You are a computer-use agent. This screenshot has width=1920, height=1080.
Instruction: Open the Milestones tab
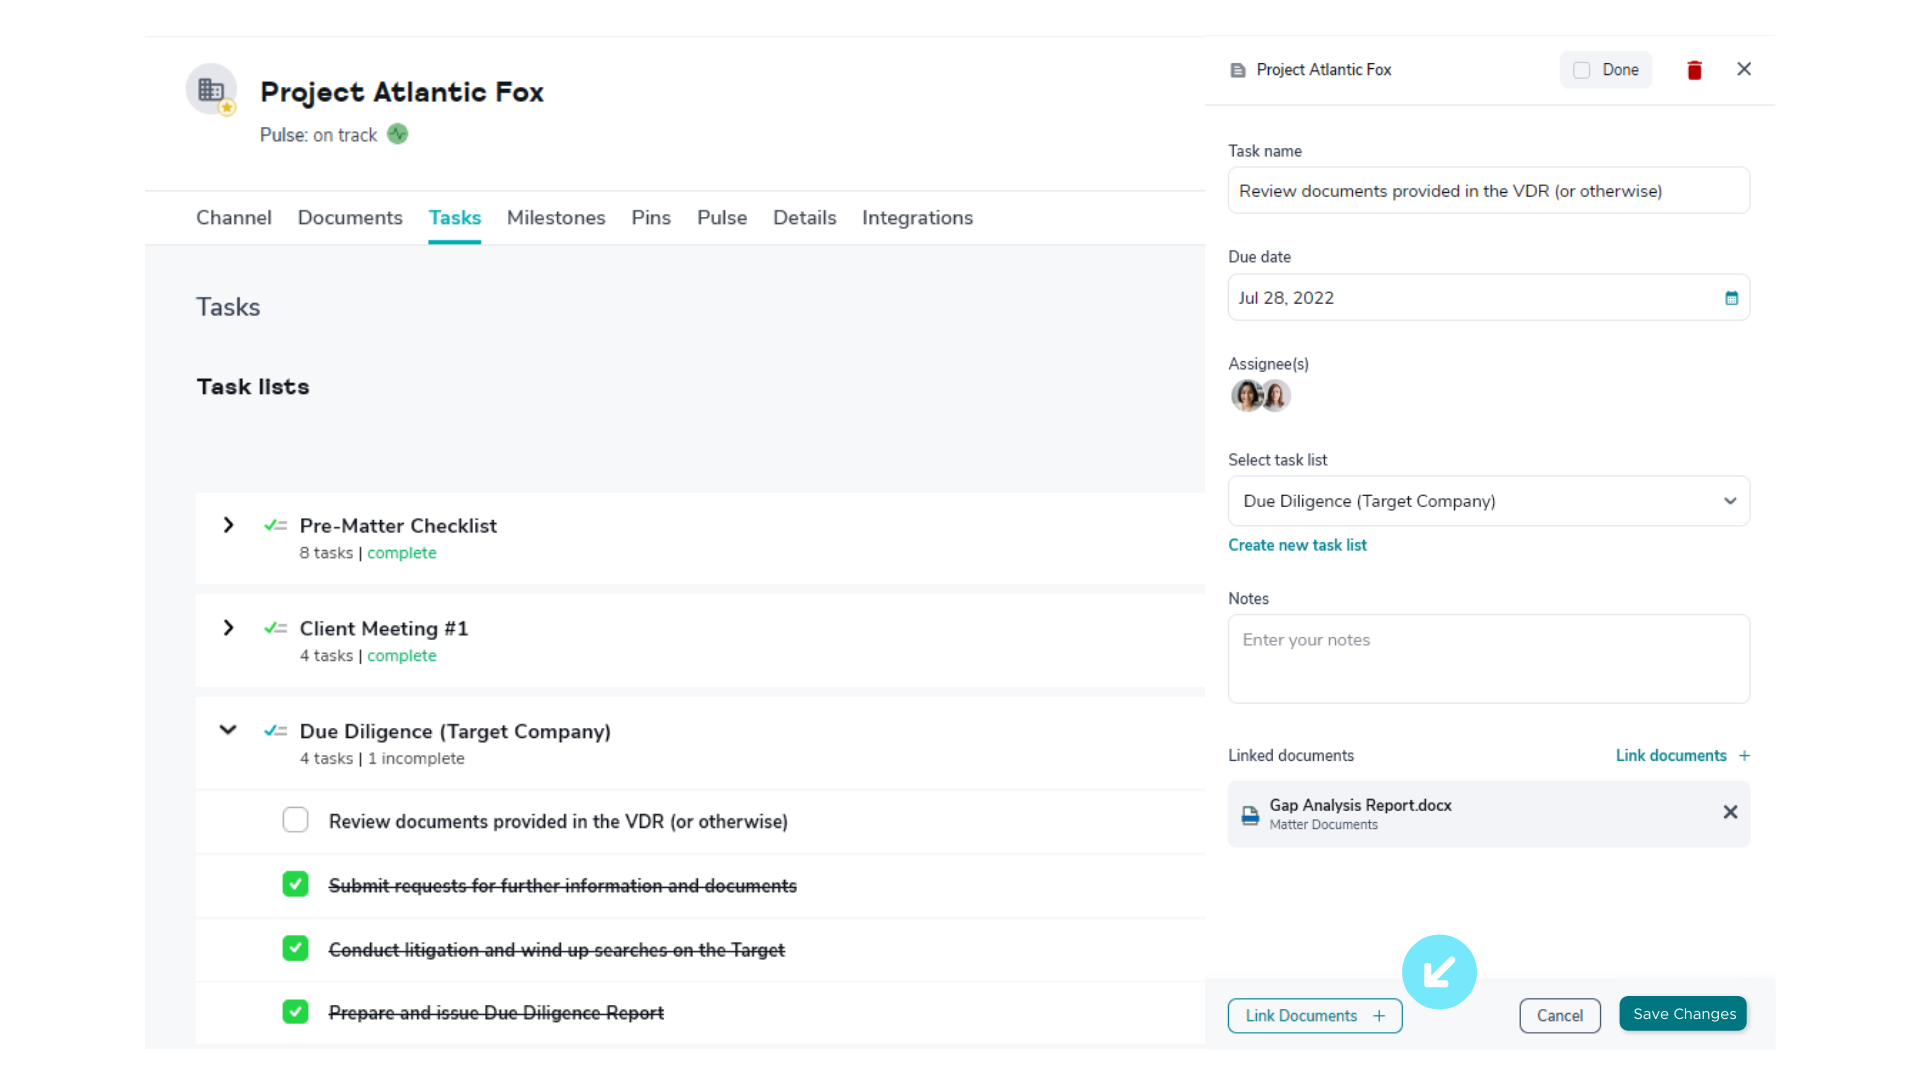coord(556,218)
